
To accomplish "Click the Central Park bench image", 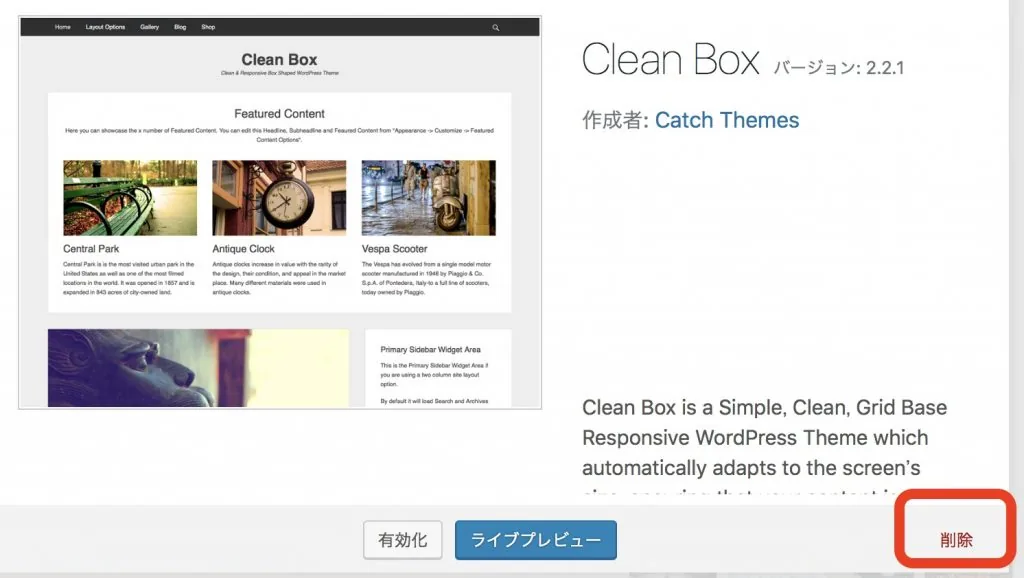I will coord(130,198).
